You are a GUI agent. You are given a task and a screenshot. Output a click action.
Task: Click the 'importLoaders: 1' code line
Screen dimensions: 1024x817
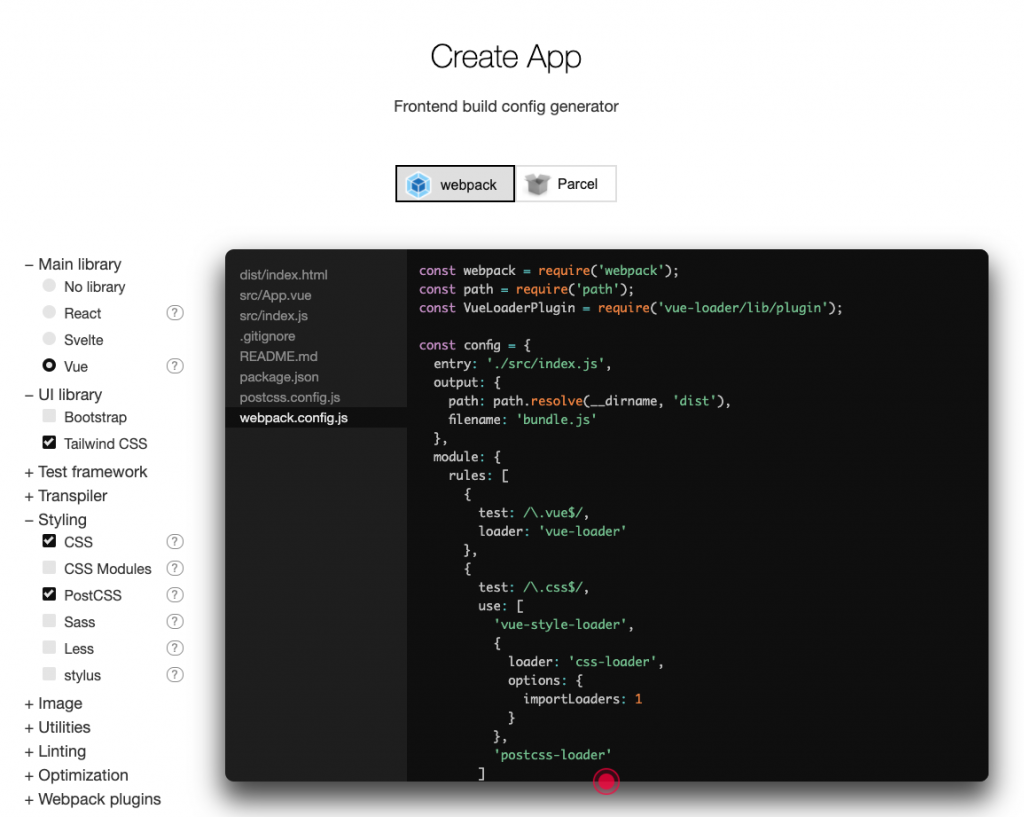tap(583, 699)
